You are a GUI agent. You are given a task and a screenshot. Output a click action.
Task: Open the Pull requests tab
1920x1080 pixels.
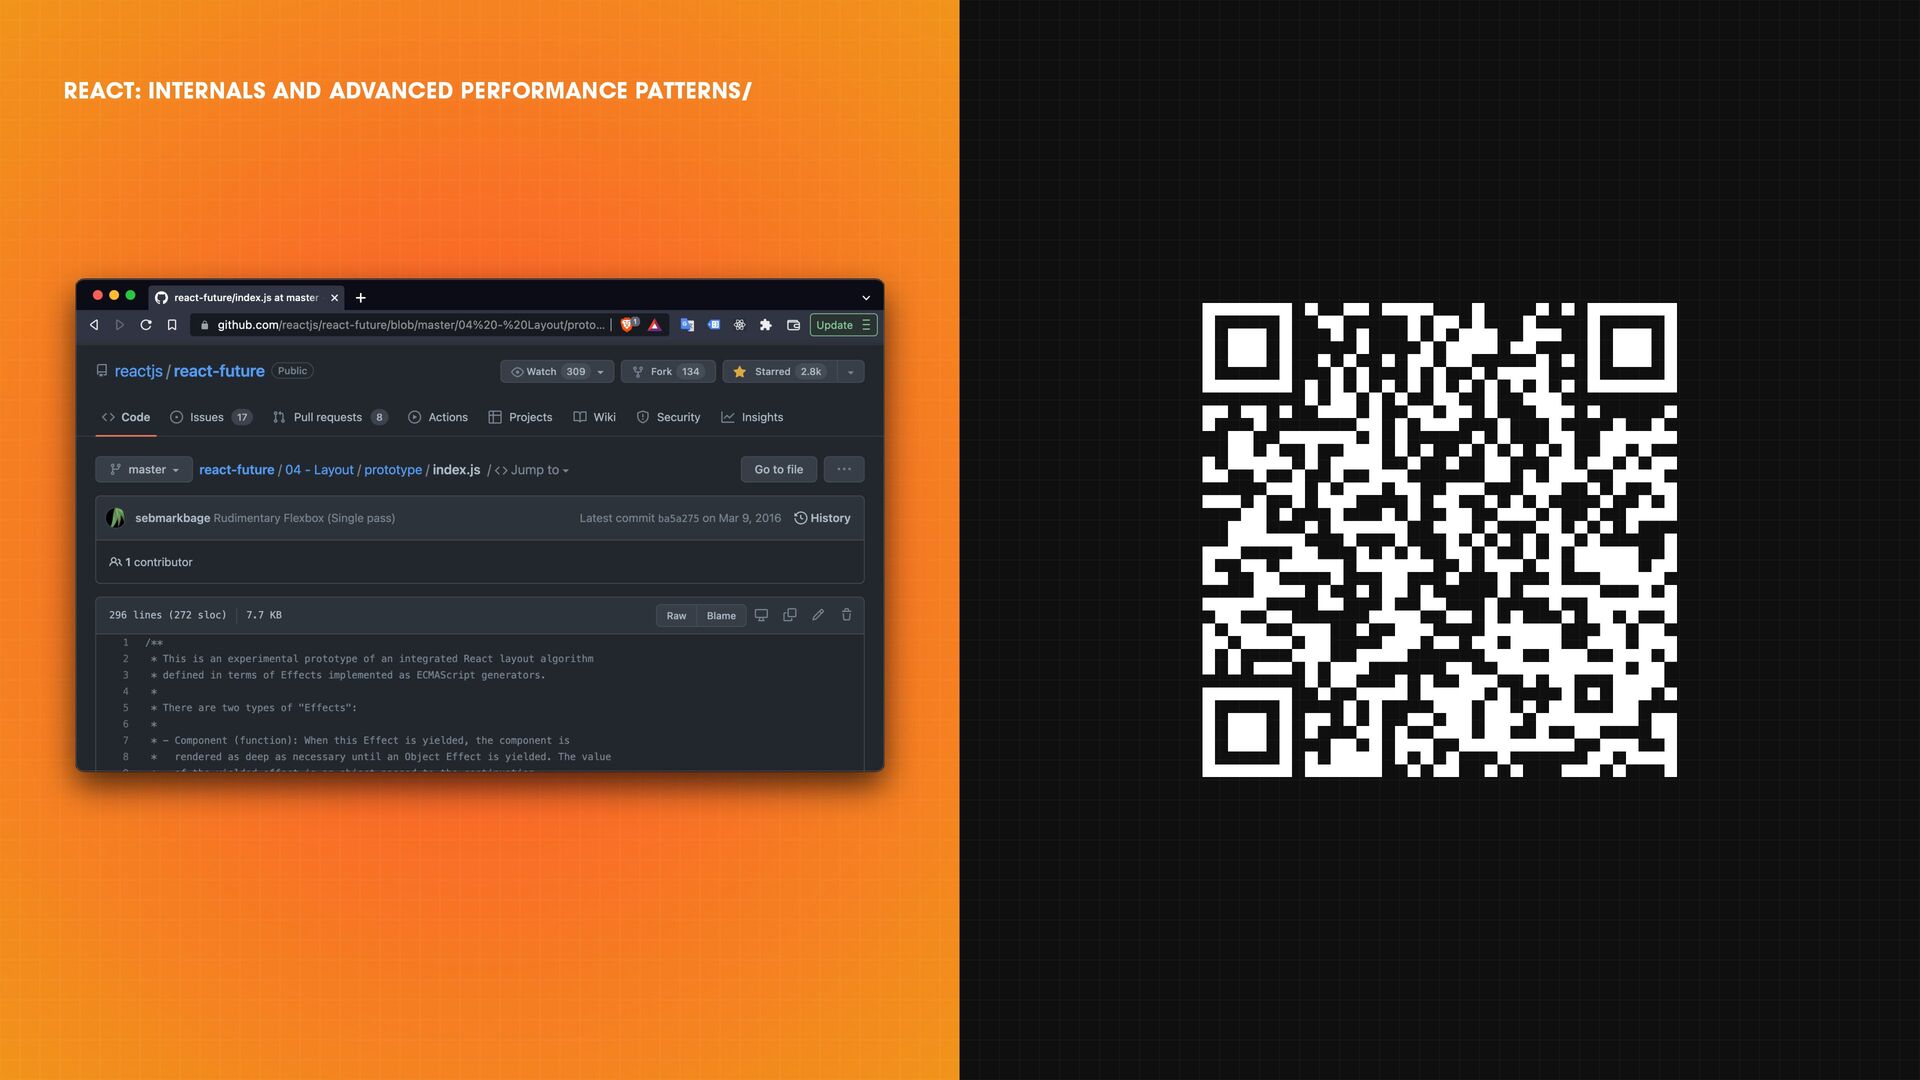click(328, 418)
